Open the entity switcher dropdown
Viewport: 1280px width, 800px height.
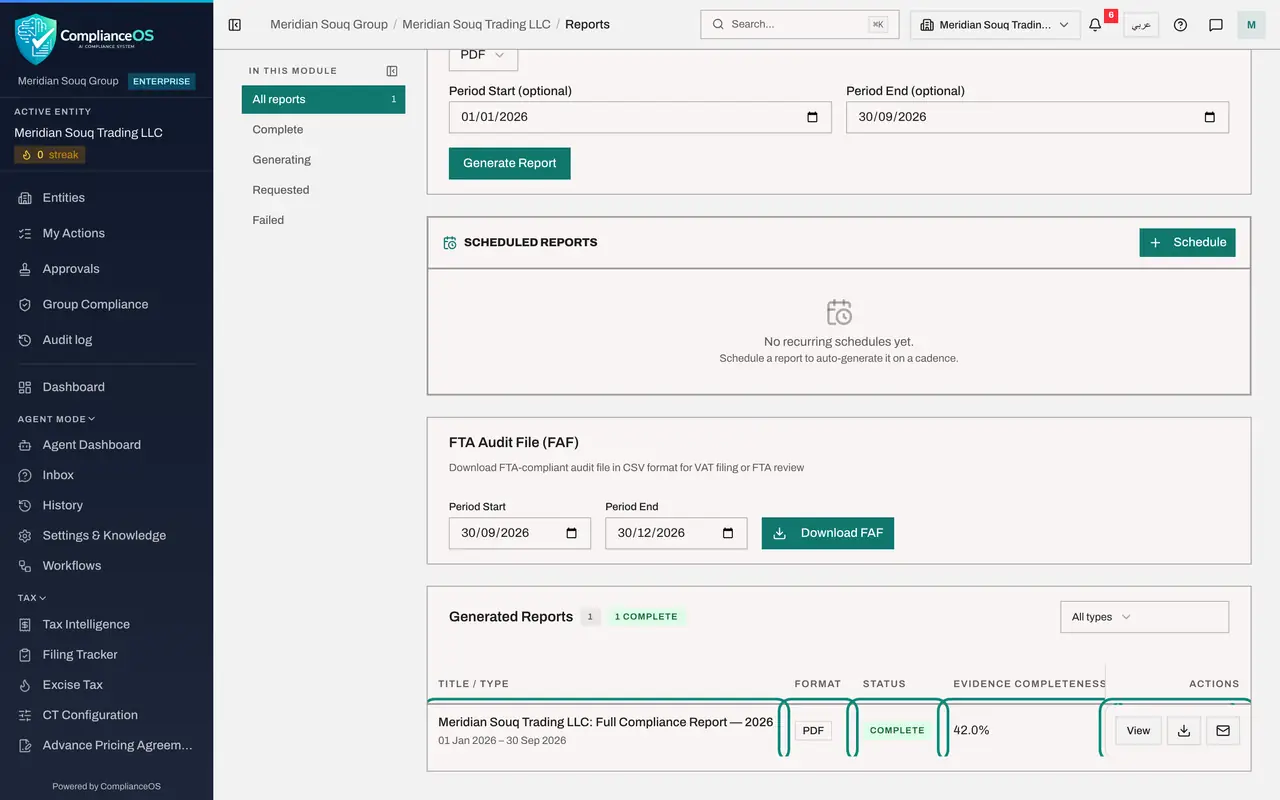(x=995, y=25)
